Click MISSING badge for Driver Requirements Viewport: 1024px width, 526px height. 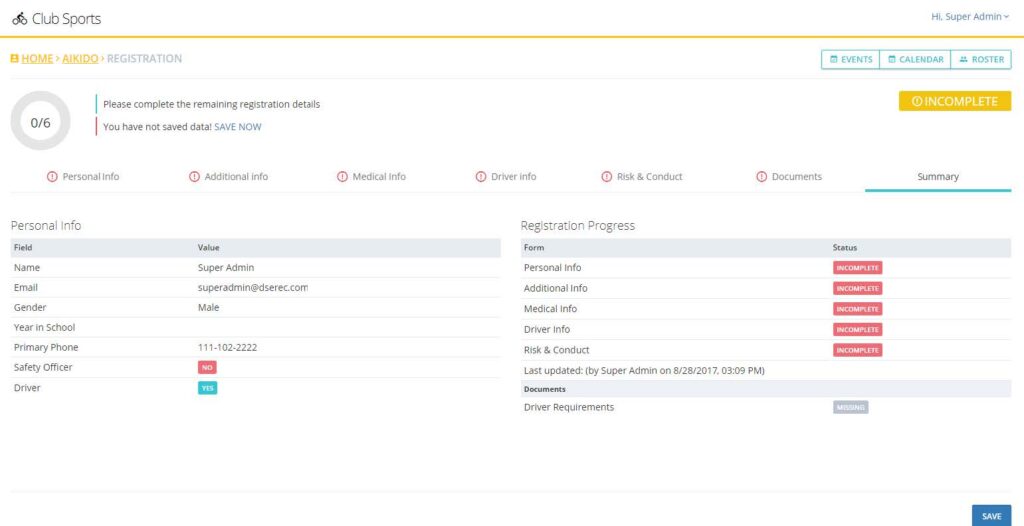pyautogui.click(x=851, y=408)
